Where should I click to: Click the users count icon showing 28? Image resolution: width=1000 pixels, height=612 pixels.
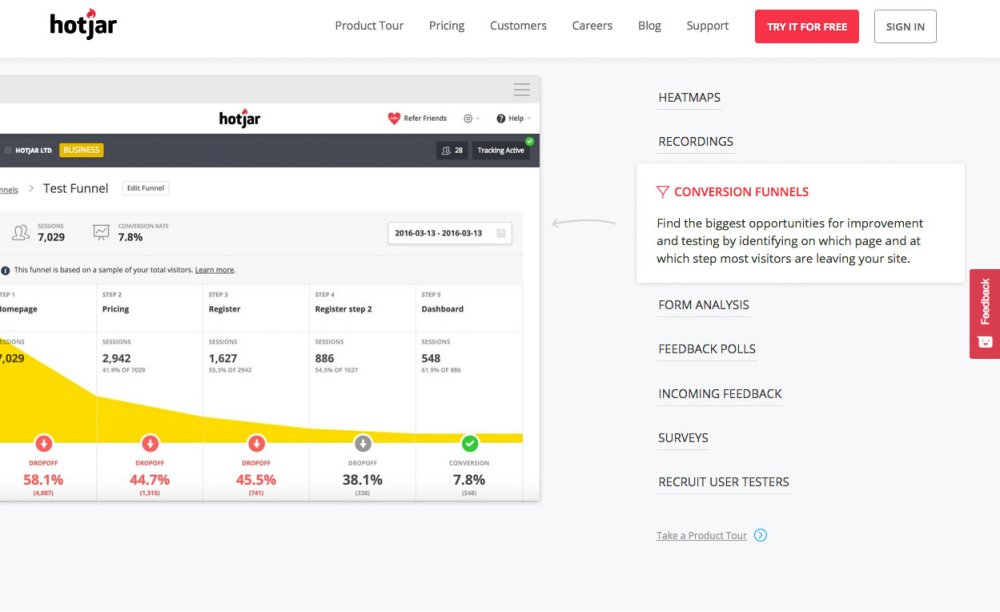(446, 150)
